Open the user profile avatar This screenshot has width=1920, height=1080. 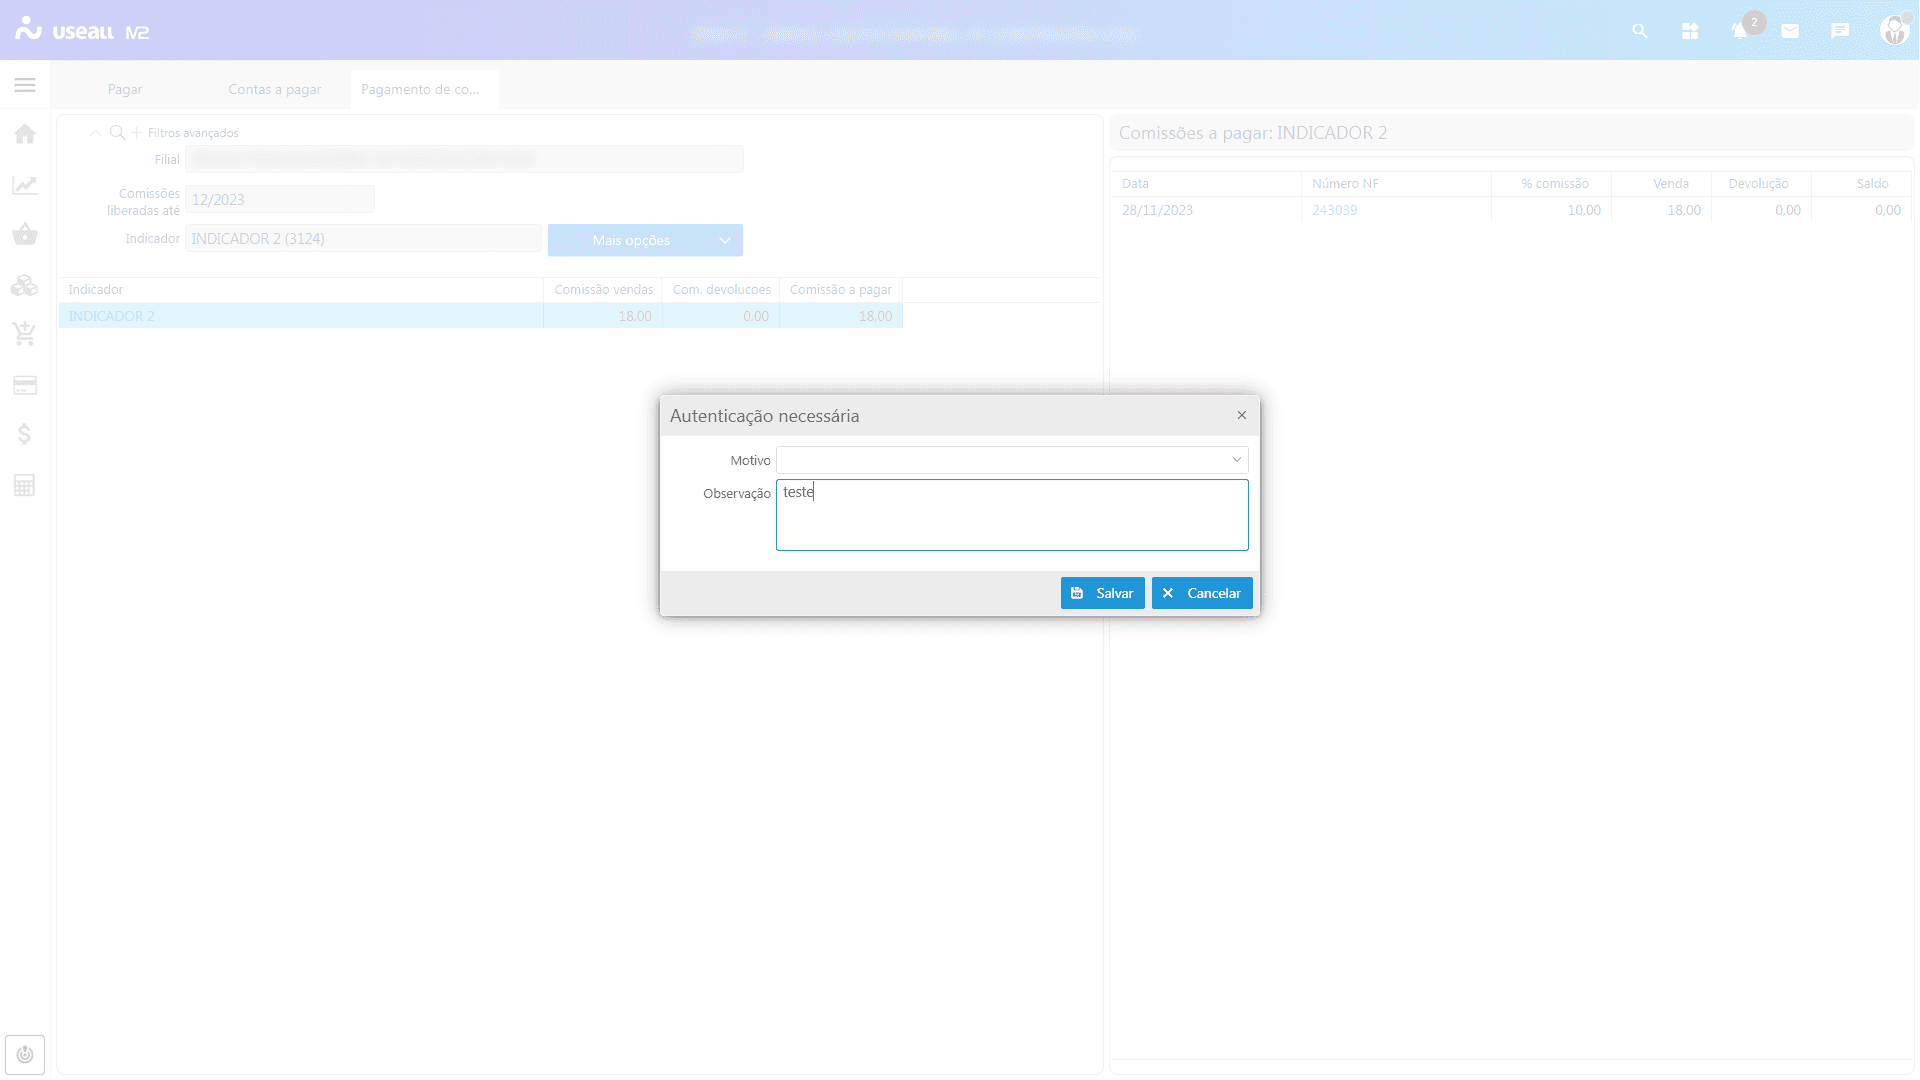(1894, 30)
